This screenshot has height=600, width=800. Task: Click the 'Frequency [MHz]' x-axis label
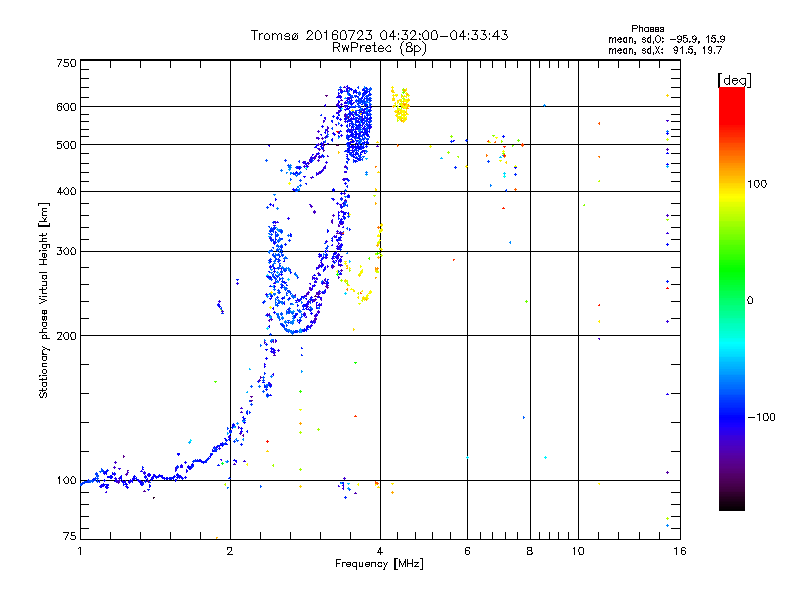[x=379, y=564]
